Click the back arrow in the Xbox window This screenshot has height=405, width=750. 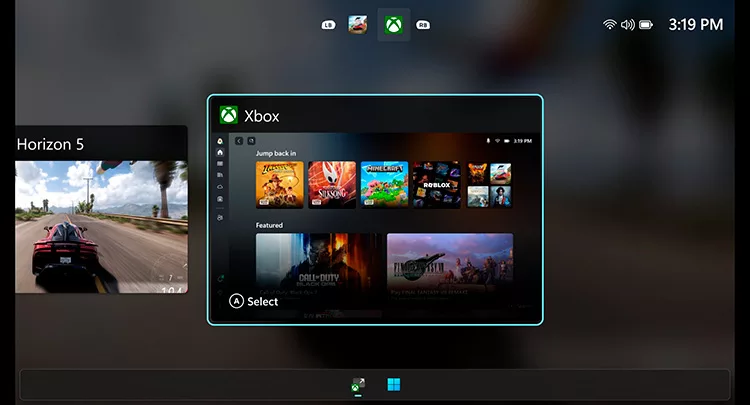(239, 141)
